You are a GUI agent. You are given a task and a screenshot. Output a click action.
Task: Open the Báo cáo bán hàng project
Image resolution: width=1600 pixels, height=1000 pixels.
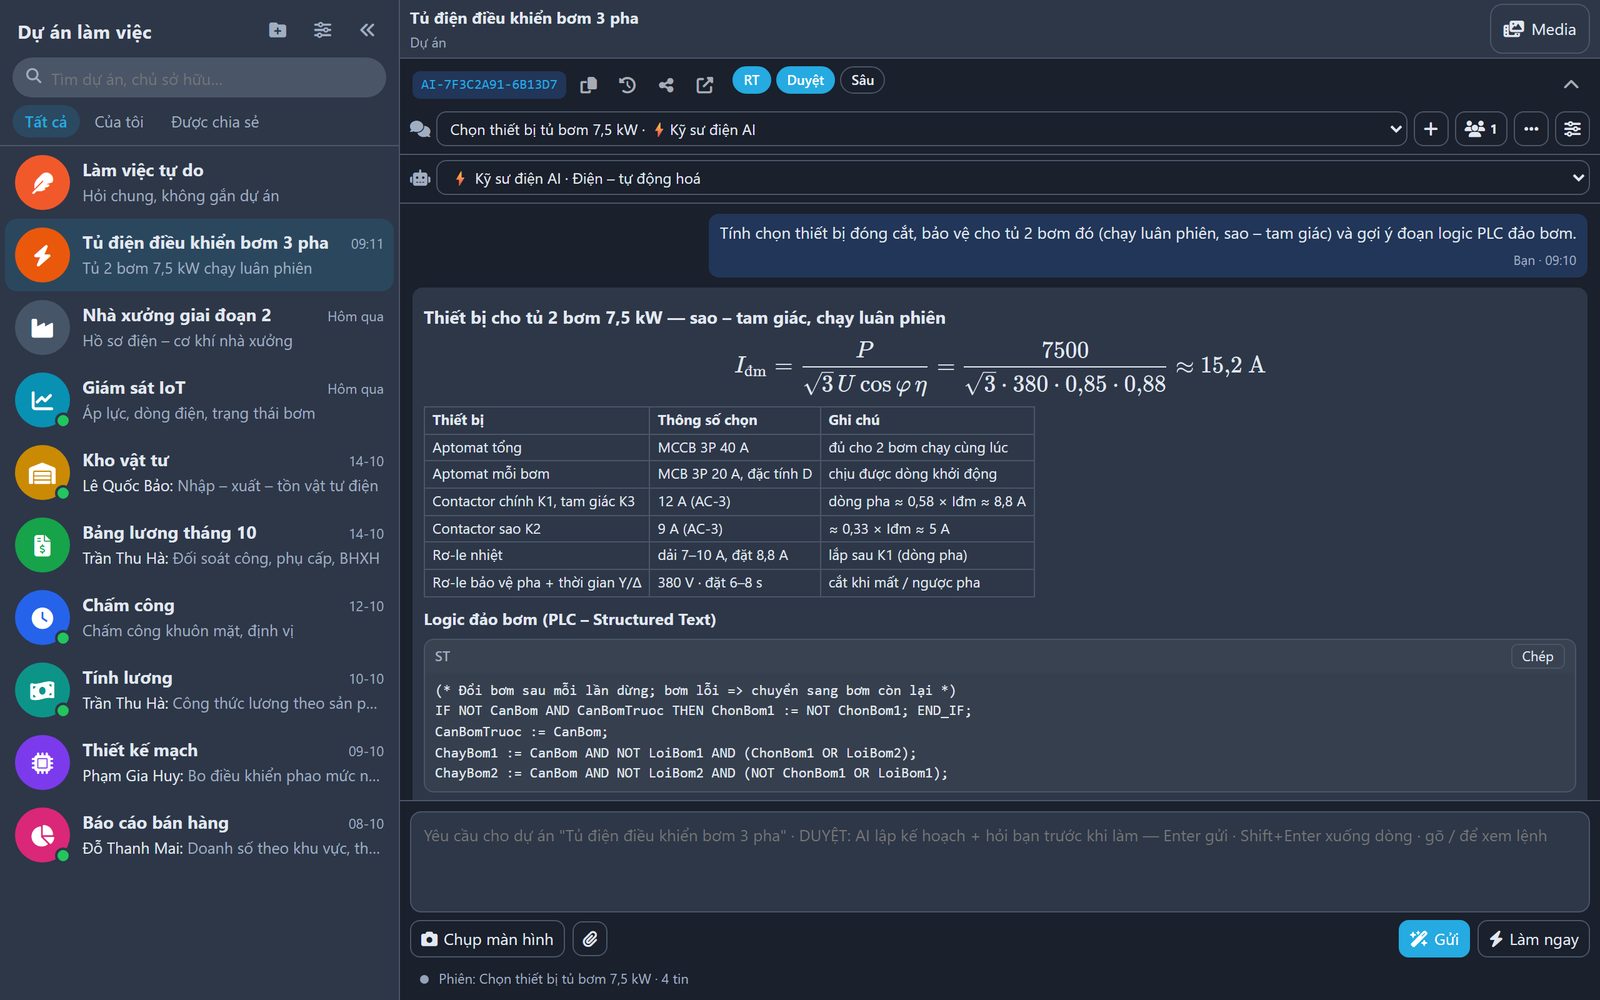199,835
